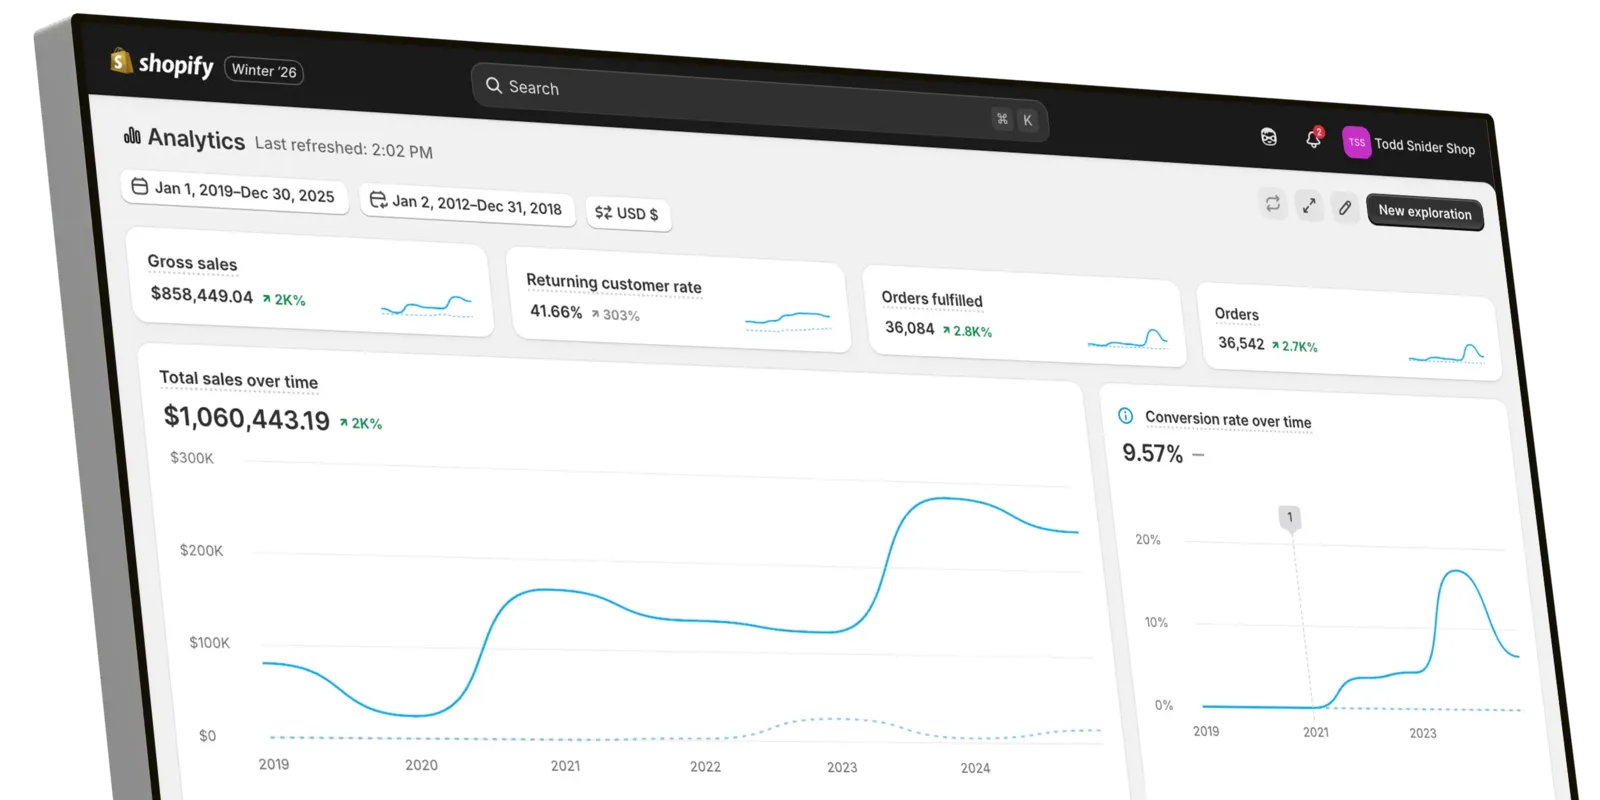This screenshot has width=1600, height=800.
Task: Click the Gross sales sparkline chart
Action: [427, 306]
